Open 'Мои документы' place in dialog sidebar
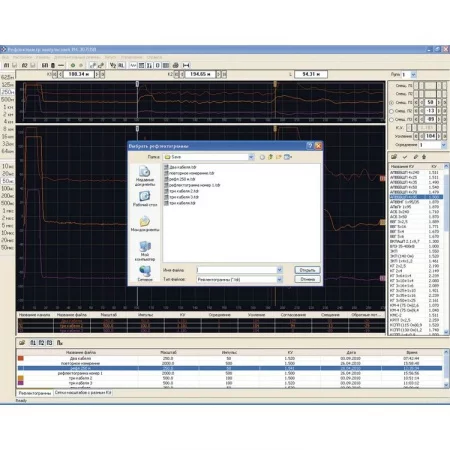 [145, 224]
